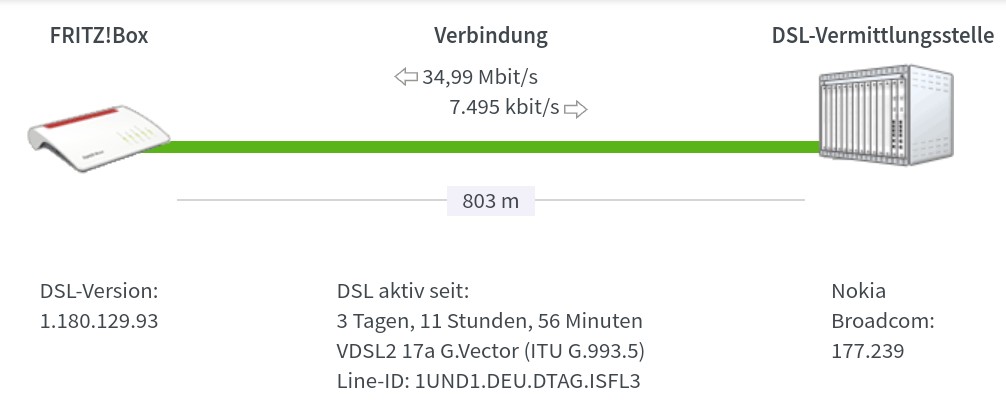Click the DSL-Version label
The image size is (1006, 405).
pos(99,291)
